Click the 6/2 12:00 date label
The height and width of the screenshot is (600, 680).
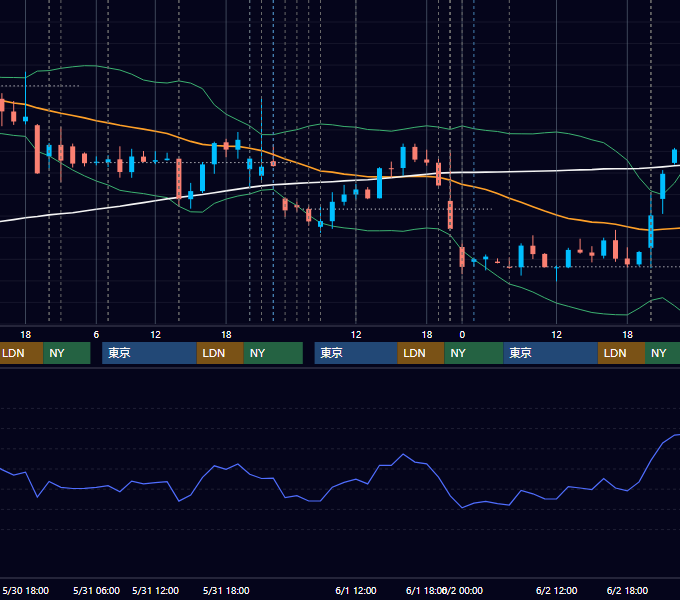[556, 590]
